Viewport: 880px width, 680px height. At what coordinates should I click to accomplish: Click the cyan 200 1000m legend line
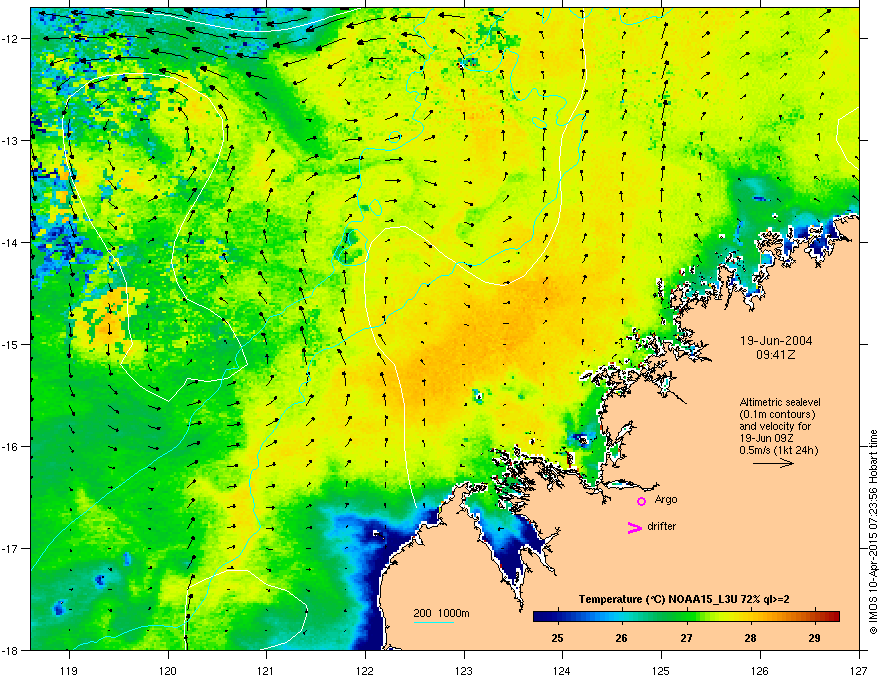[x=433, y=622]
